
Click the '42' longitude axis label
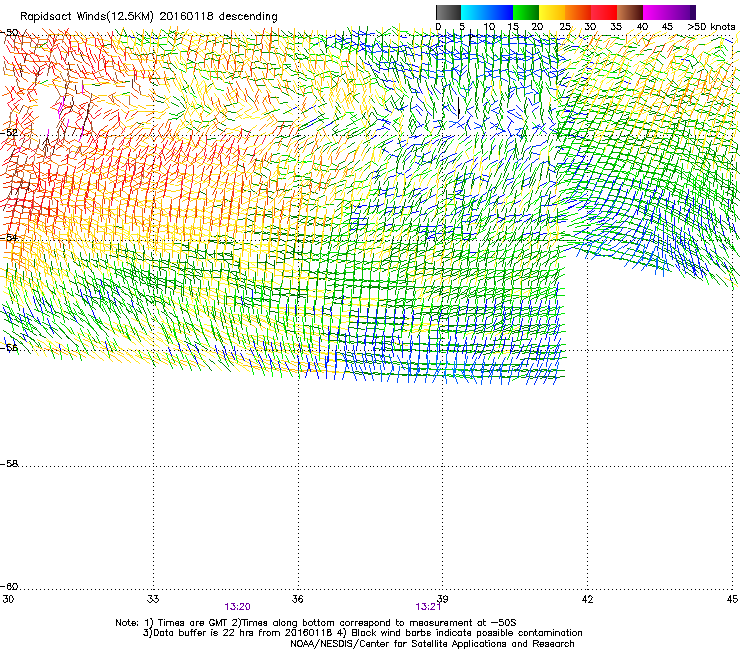click(x=588, y=599)
